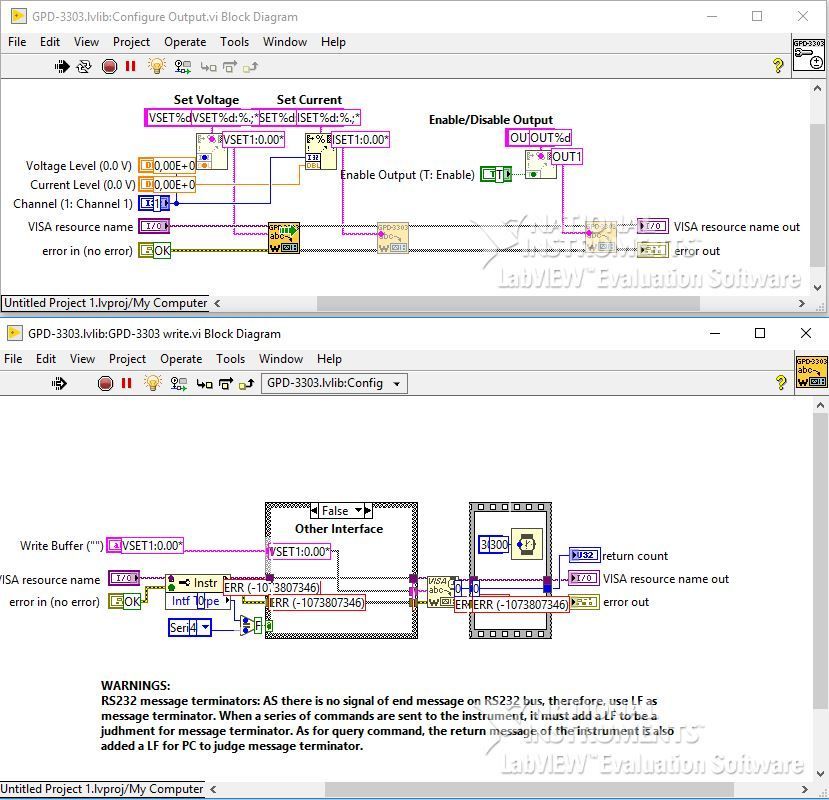
Task: Toggle Retain Wire Values in GPD-3303 write window
Action: tap(178, 383)
